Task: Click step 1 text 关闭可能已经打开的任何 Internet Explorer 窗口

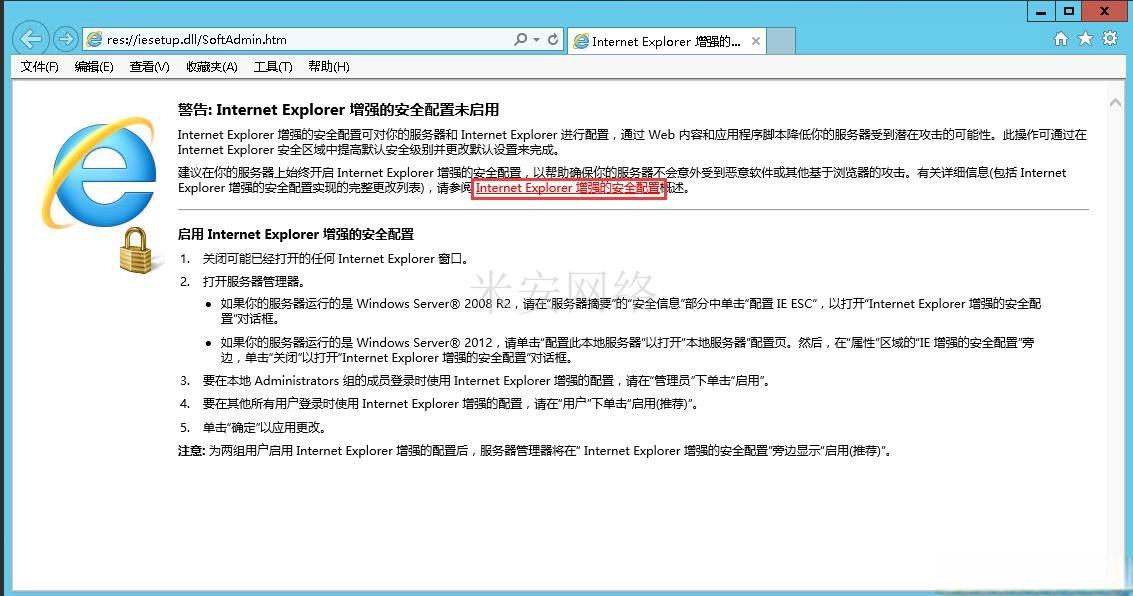Action: (x=337, y=259)
